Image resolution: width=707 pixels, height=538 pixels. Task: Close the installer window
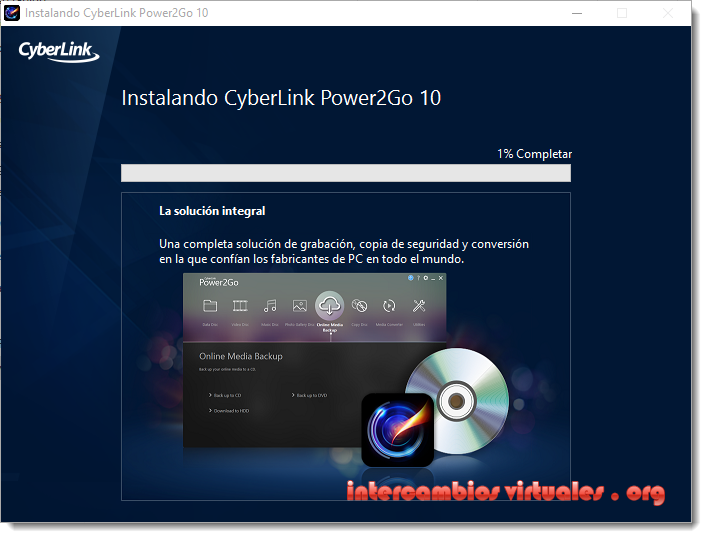tap(668, 13)
